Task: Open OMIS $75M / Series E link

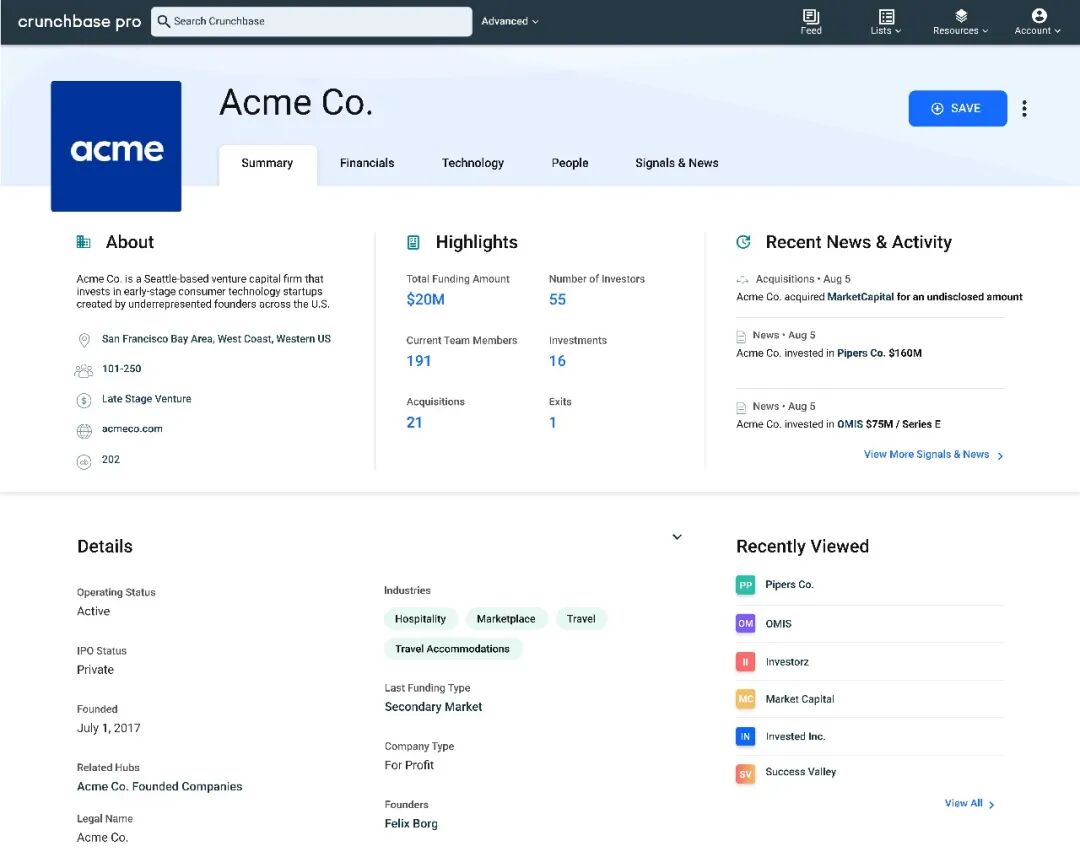Action: click(x=889, y=424)
